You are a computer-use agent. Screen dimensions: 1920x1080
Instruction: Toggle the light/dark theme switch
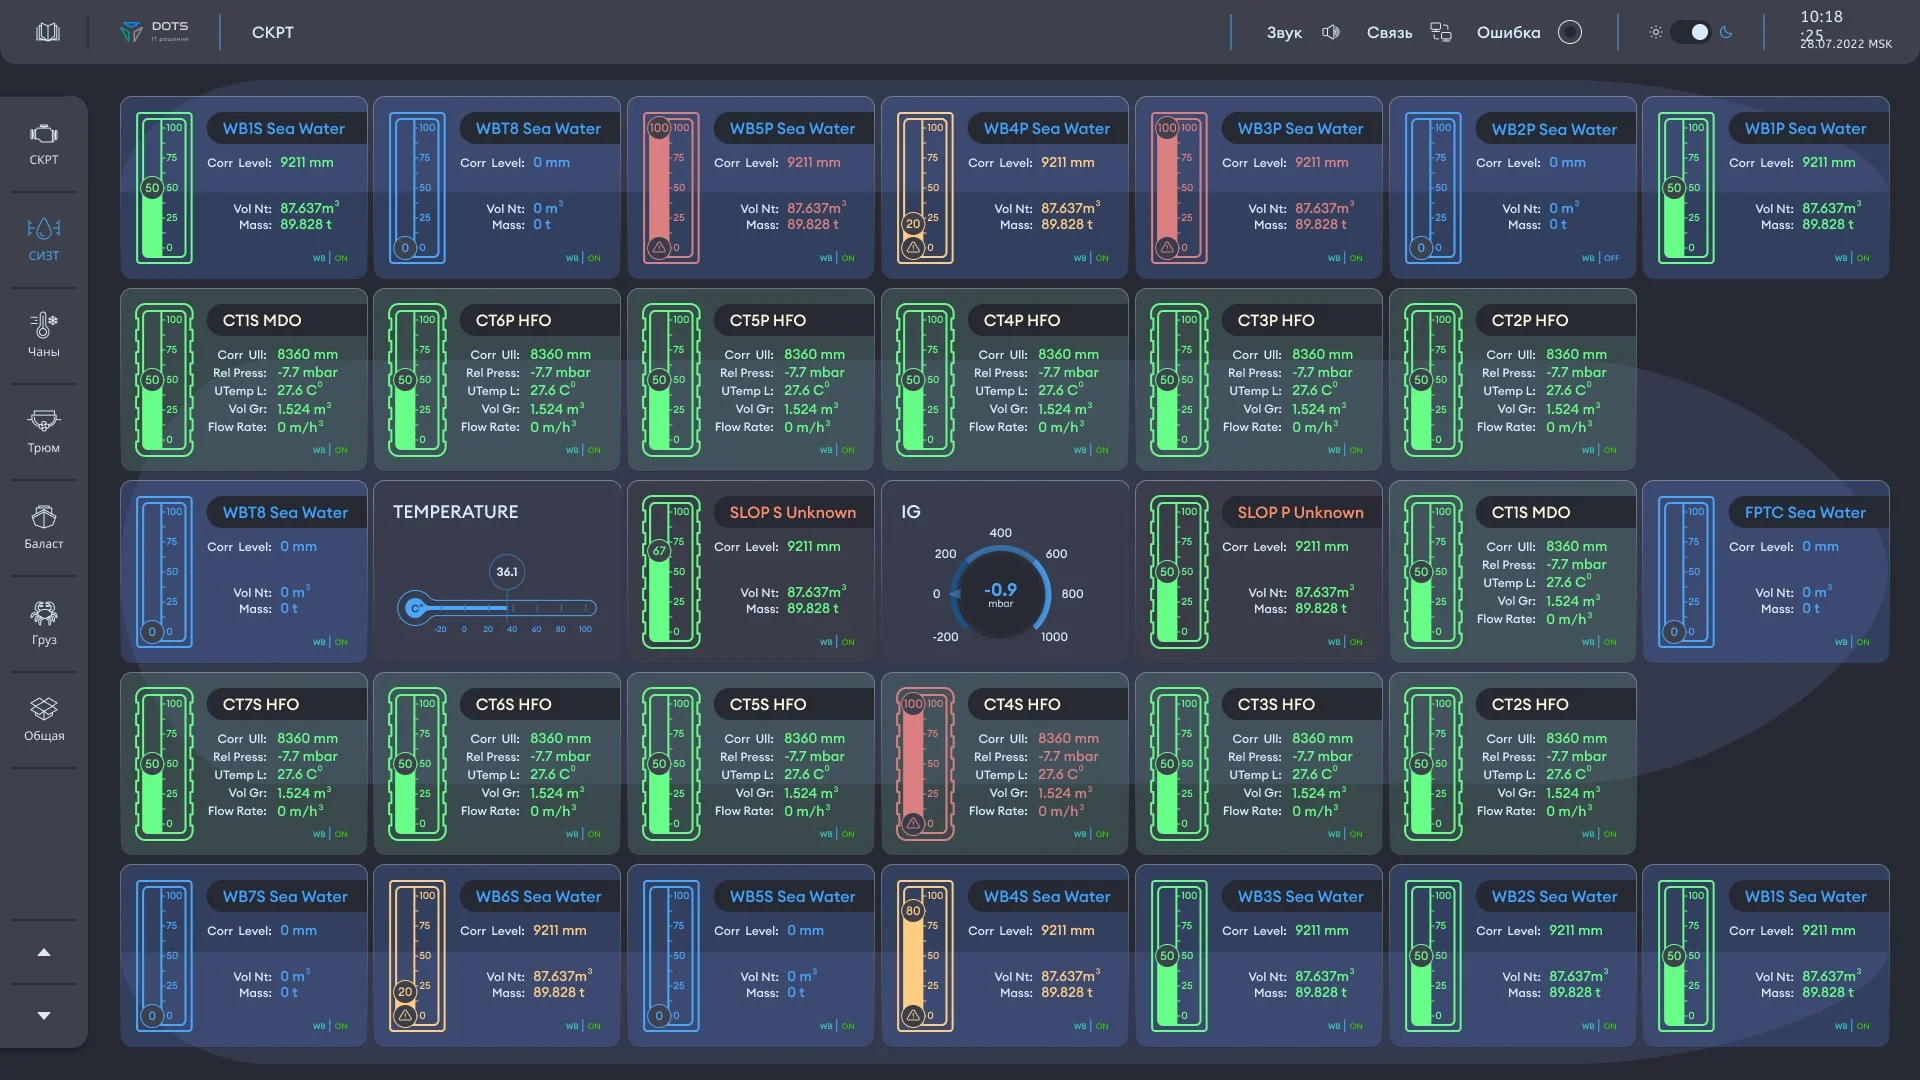tap(1690, 32)
